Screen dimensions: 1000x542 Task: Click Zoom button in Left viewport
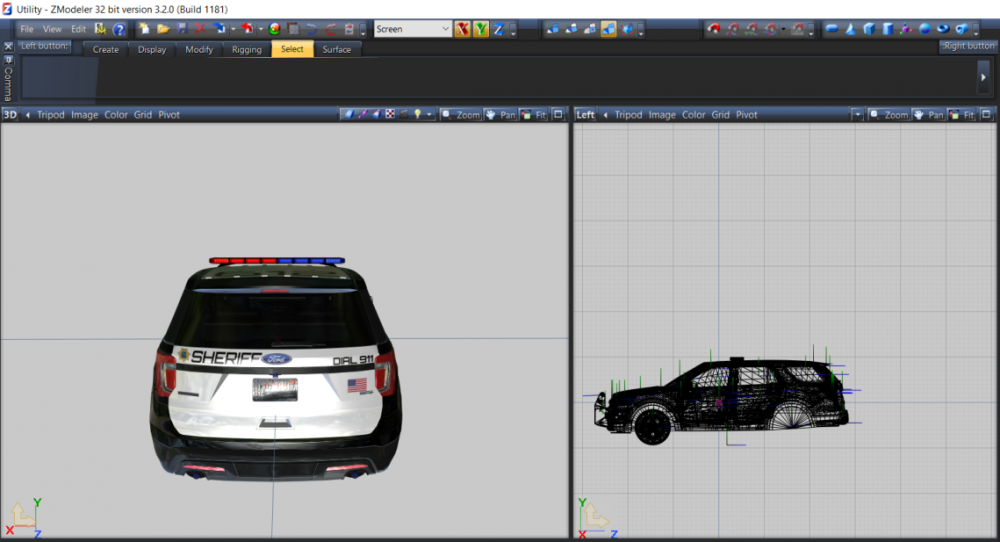tap(888, 115)
